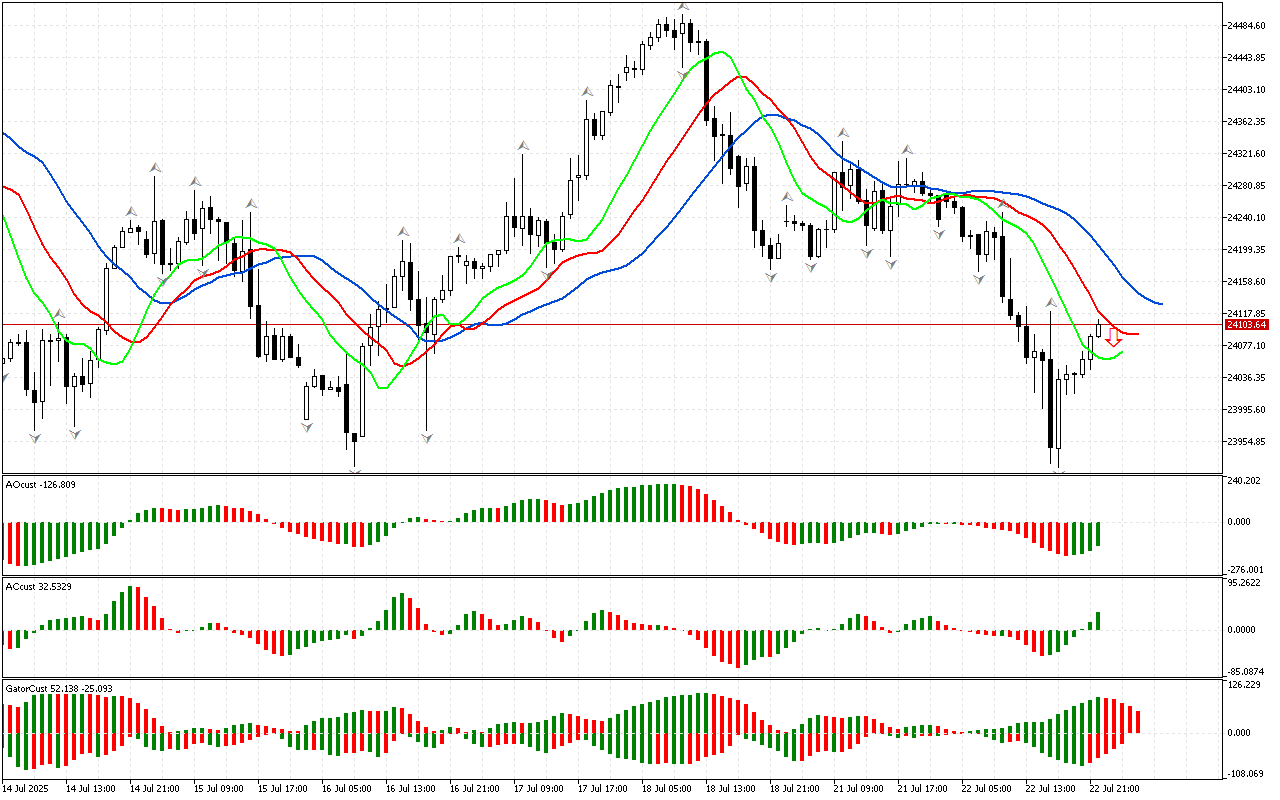The width and height of the screenshot is (1280, 800).
Task: Click the red down-arrow sell signal
Action: (1113, 338)
